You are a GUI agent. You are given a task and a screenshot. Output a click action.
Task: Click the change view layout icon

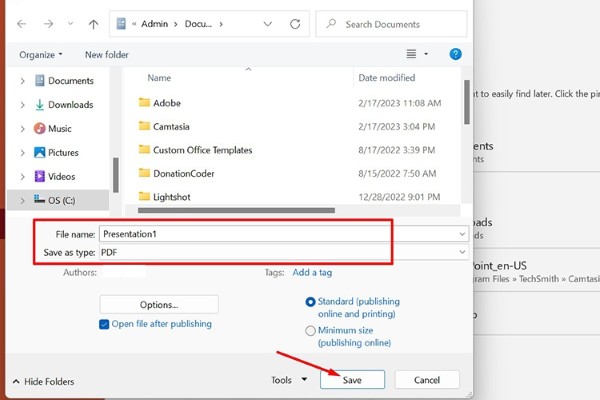(x=411, y=54)
